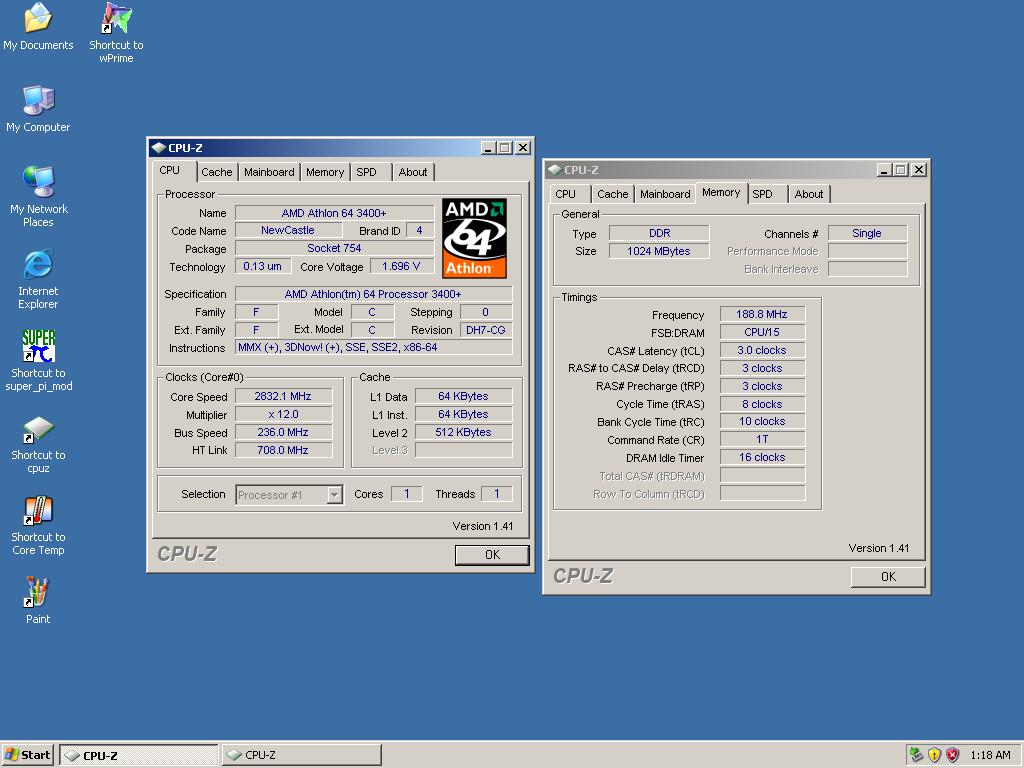Select the My Network Places icon
Screen dimensions: 1024x768
pos(38,197)
